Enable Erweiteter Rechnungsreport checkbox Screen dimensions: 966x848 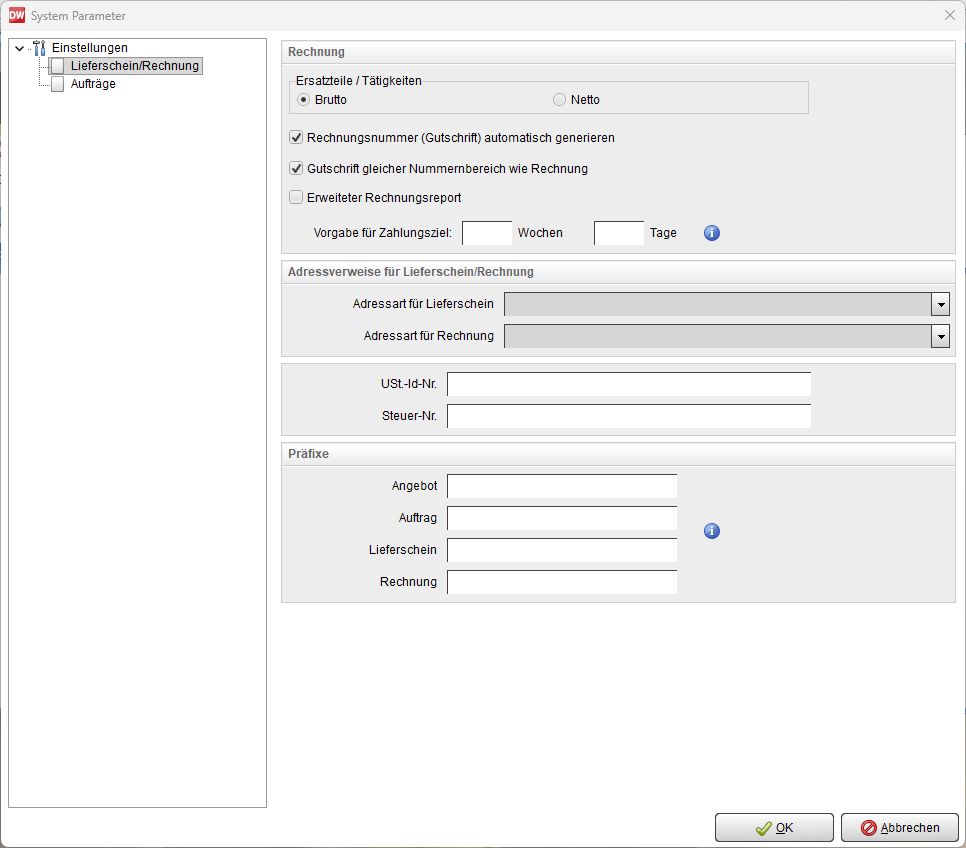tap(296, 198)
